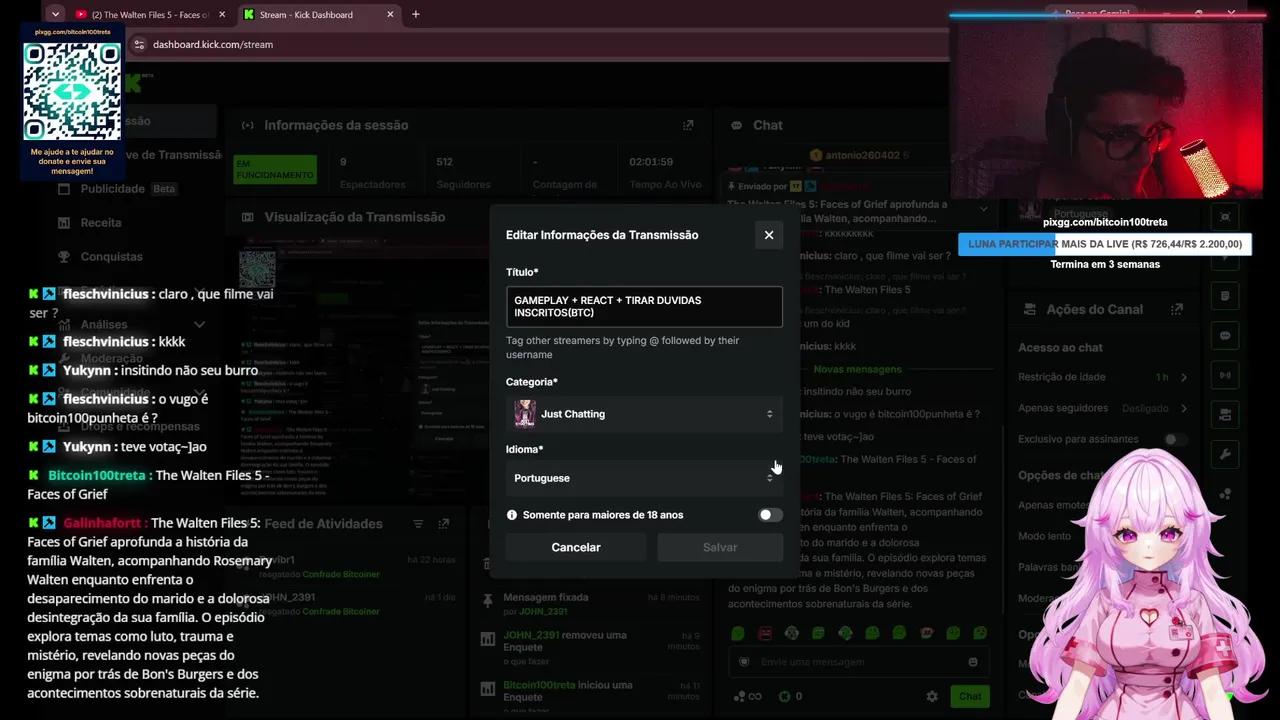Open Conquistas in the sidebar
Image resolution: width=1280 pixels, height=720 pixels.
(112, 257)
